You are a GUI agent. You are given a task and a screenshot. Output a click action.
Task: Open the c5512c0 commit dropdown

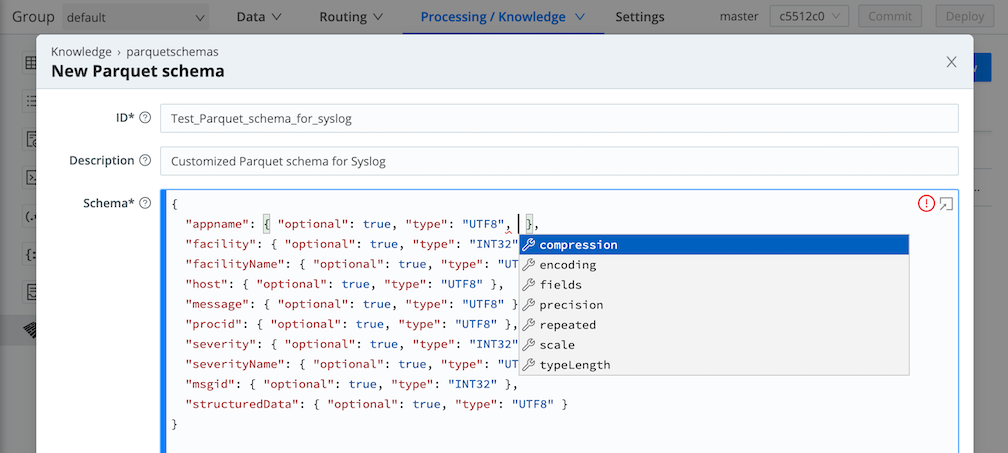tap(809, 17)
